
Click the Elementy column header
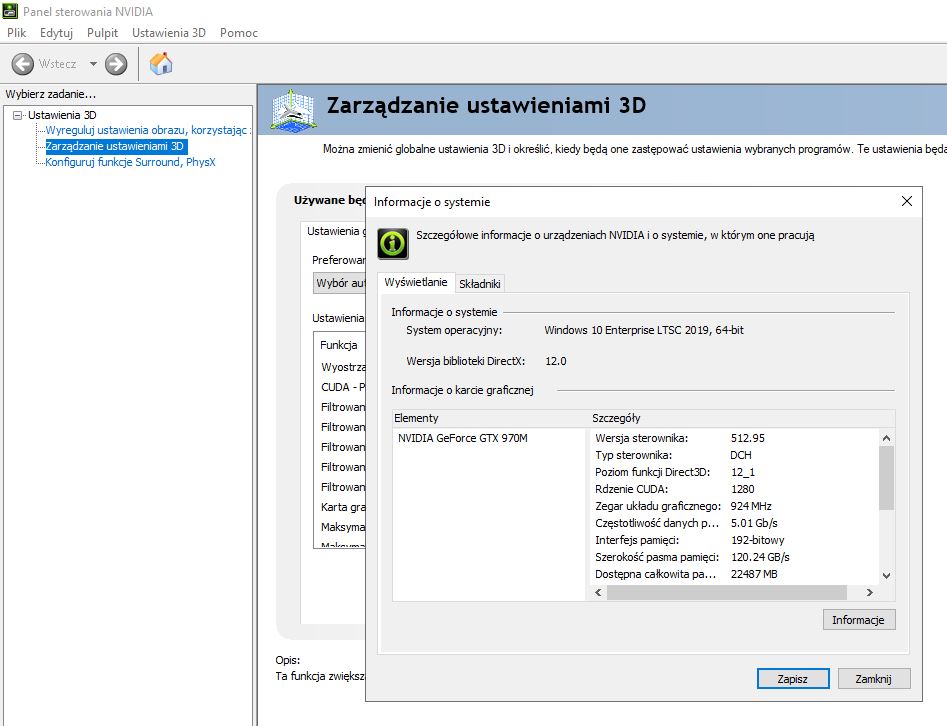tap(491, 418)
